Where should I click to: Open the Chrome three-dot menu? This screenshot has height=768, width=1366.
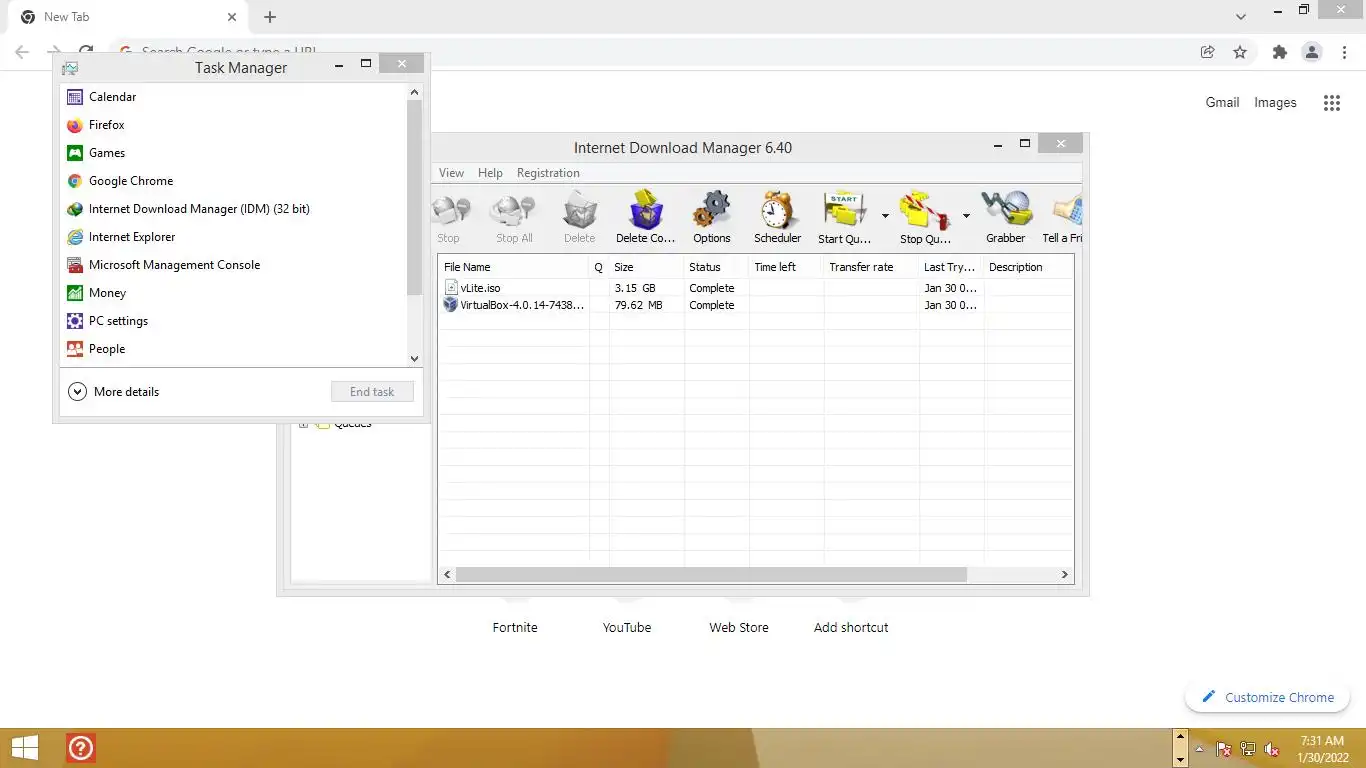[x=1345, y=52]
